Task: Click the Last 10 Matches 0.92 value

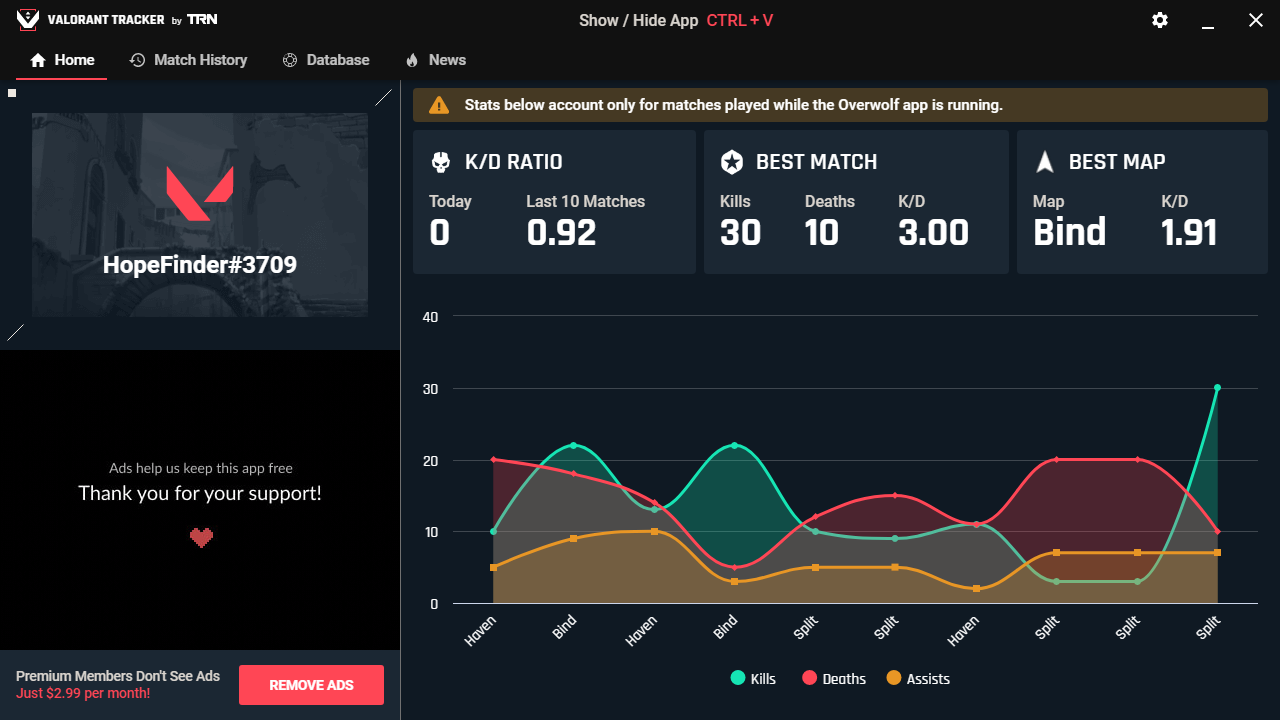Action: pyautogui.click(x=561, y=233)
